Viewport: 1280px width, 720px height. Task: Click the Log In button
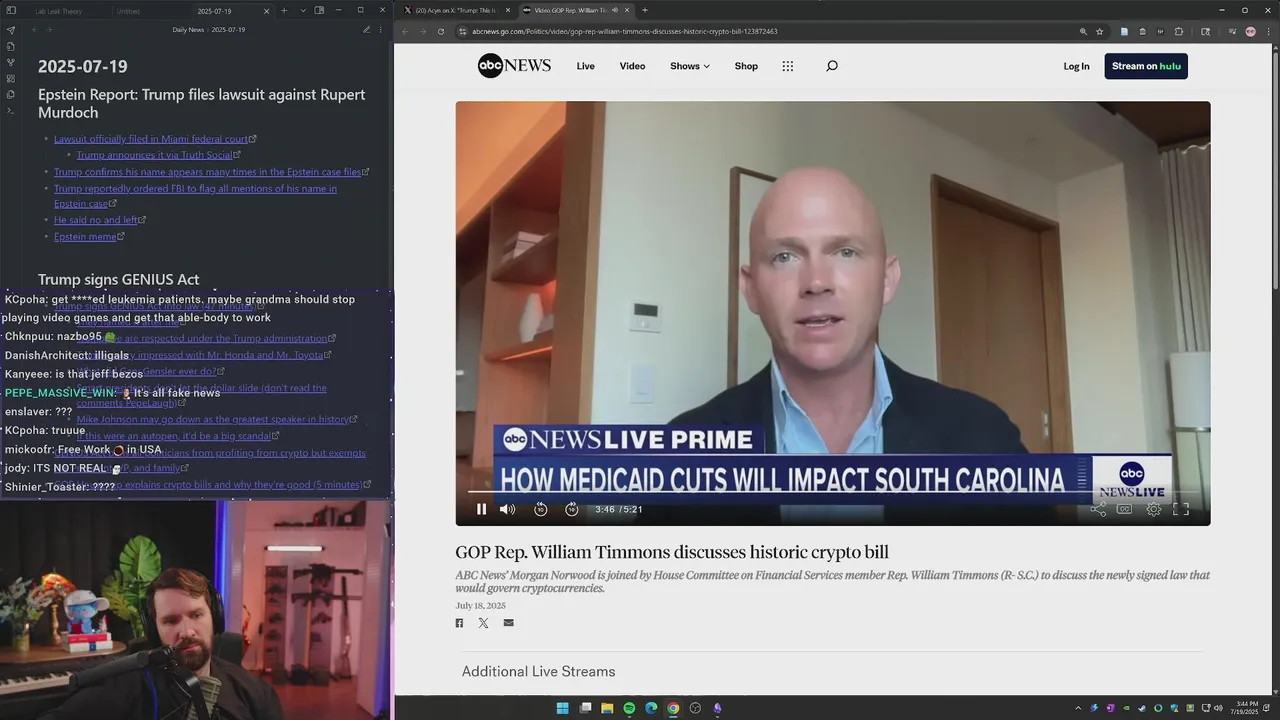point(1076,66)
